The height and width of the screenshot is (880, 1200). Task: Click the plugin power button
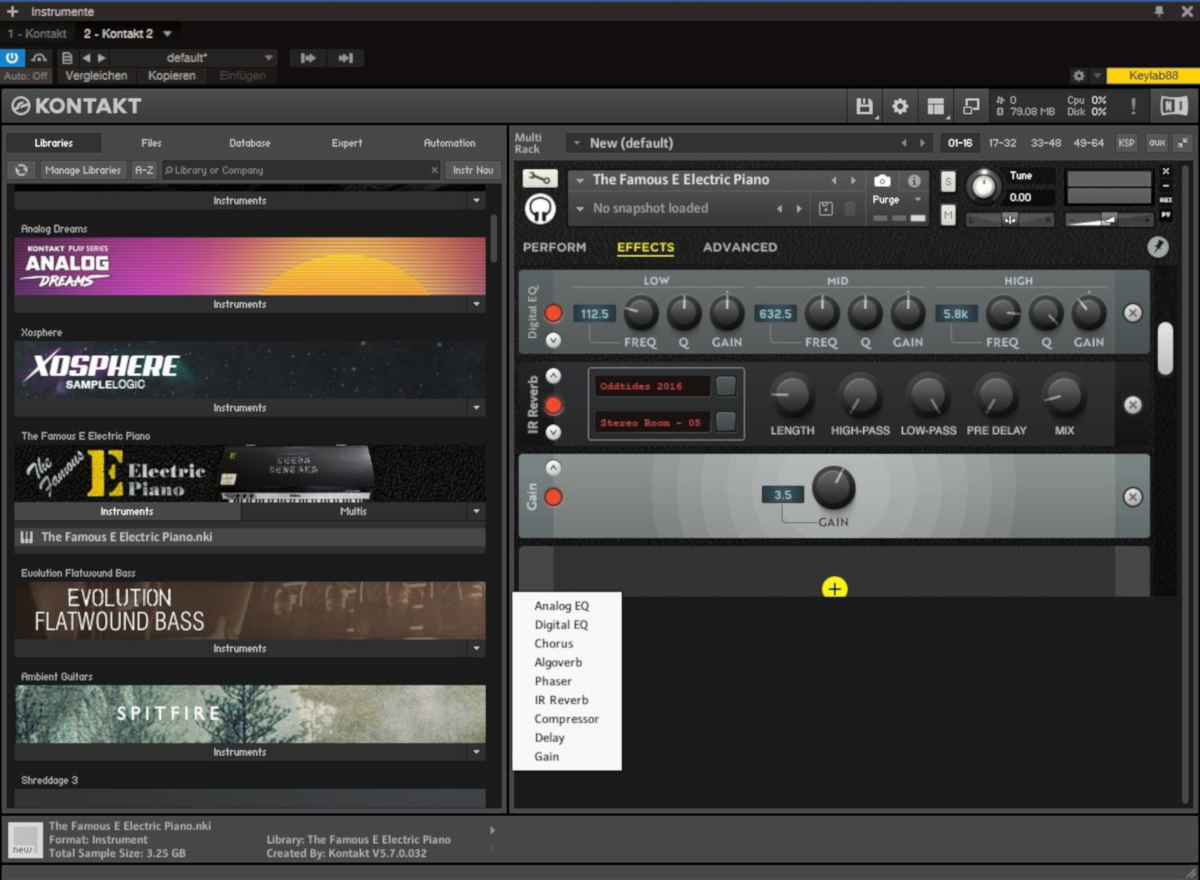click(13, 58)
